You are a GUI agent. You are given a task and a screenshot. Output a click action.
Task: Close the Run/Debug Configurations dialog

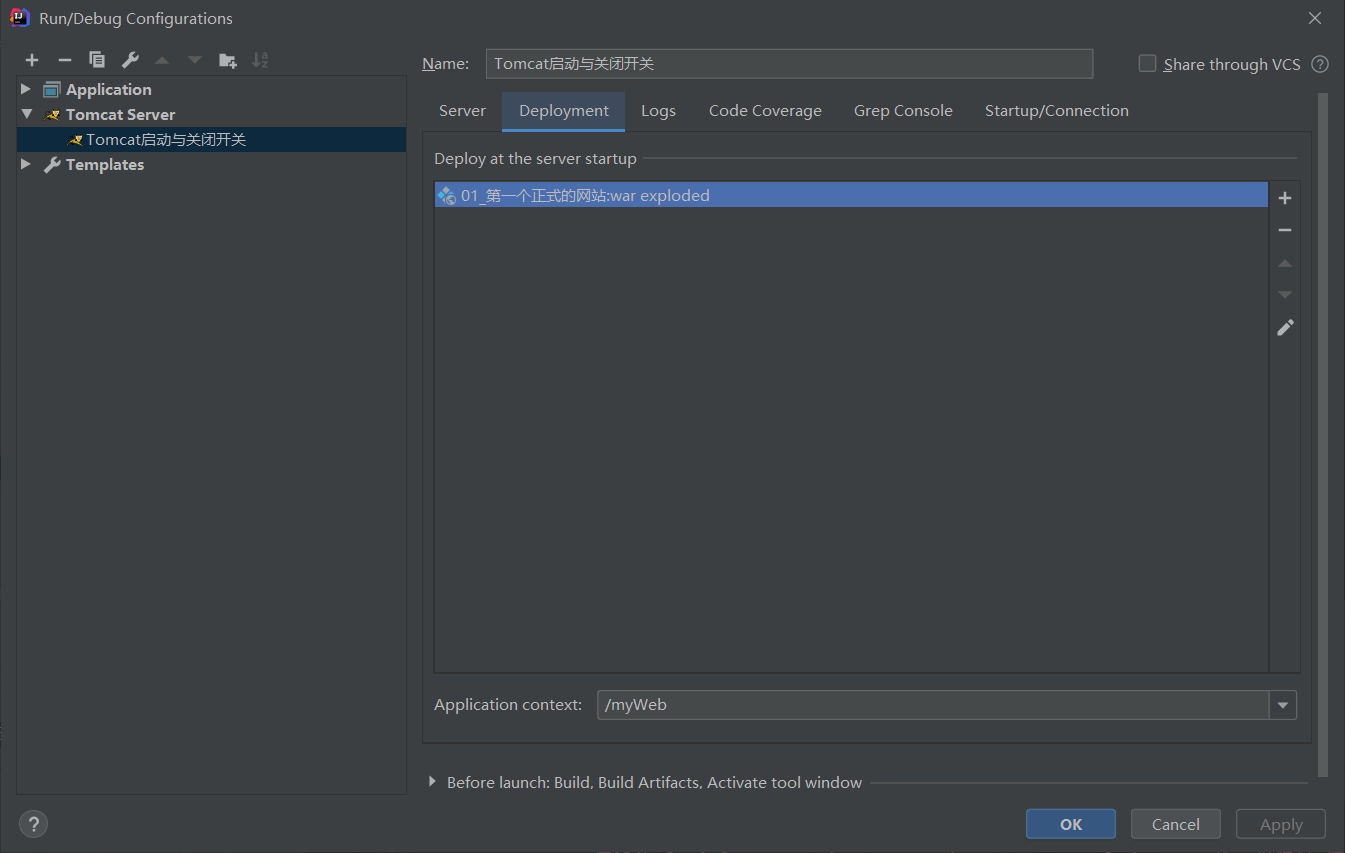click(x=1314, y=18)
